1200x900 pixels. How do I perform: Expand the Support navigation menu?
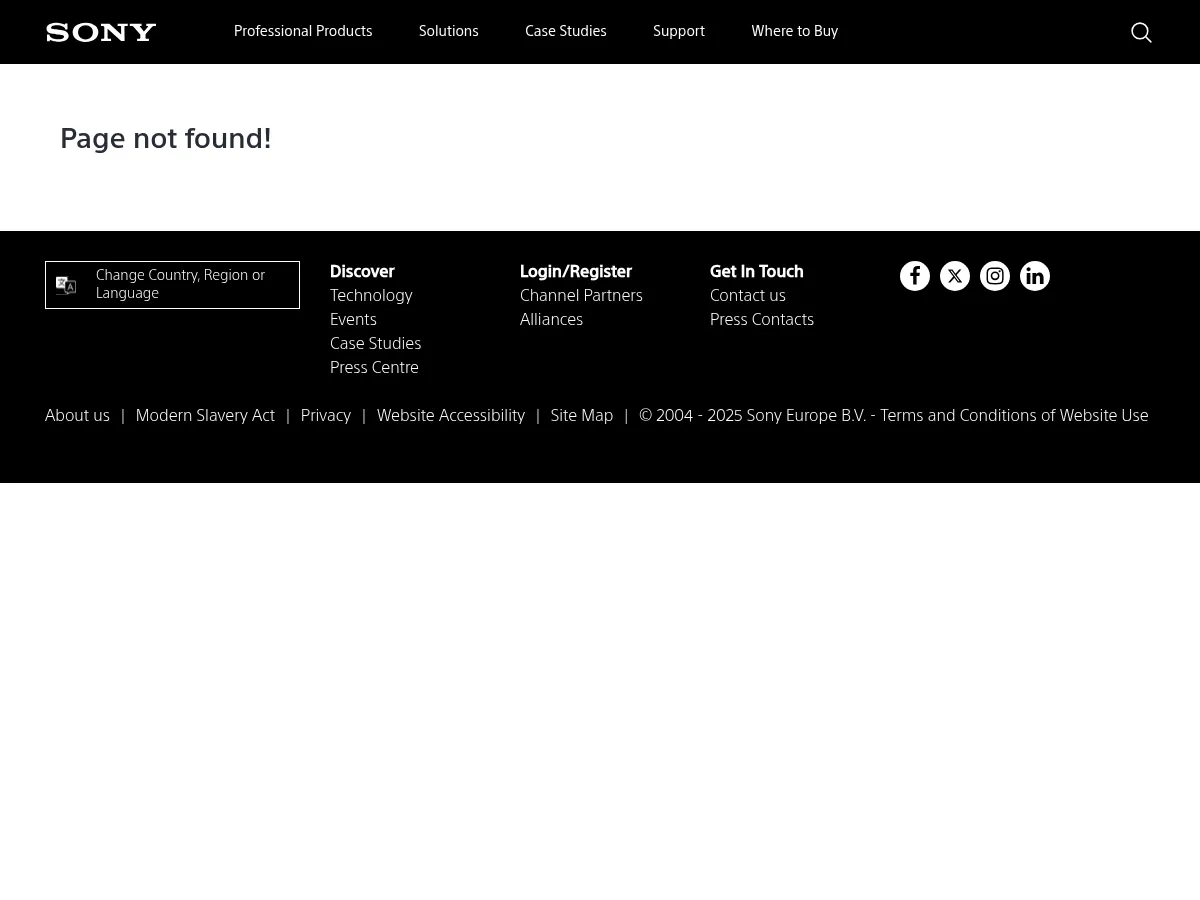click(x=679, y=31)
